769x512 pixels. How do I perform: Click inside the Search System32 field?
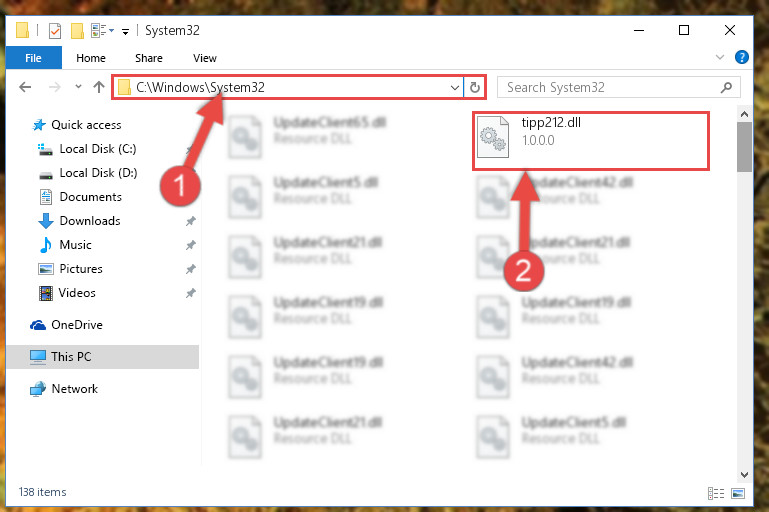tap(611, 87)
